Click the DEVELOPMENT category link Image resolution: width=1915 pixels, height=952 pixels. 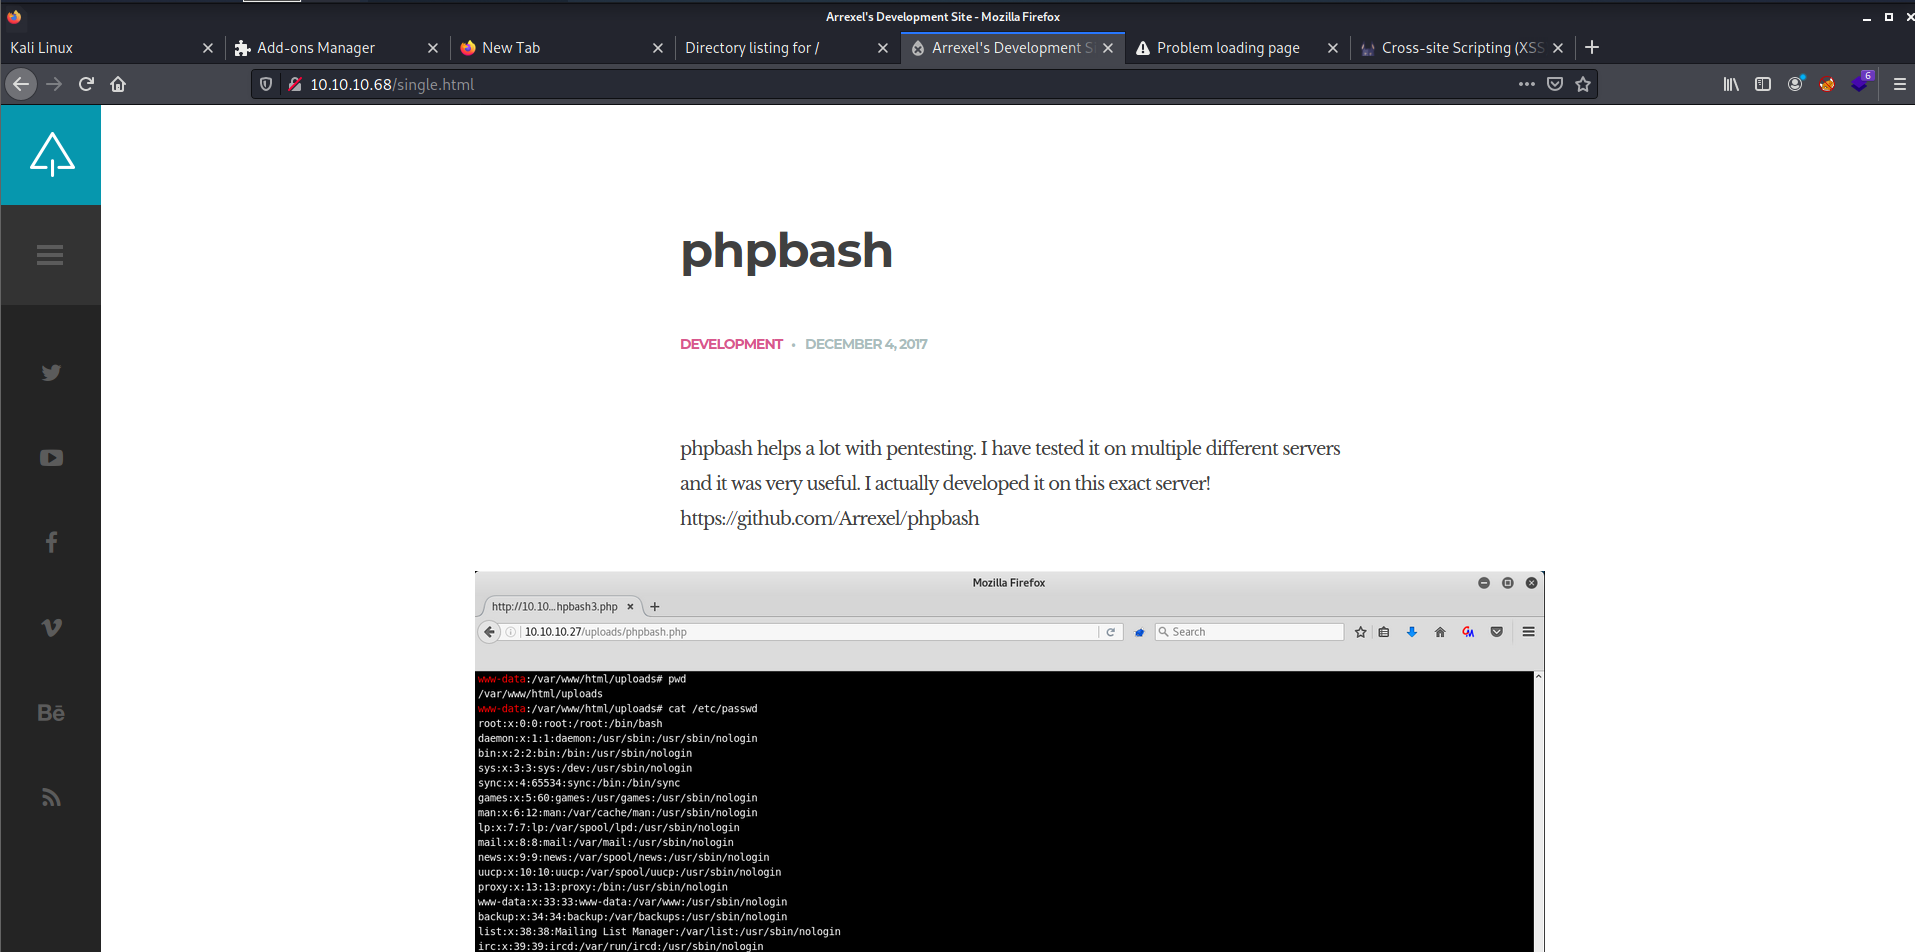point(731,344)
